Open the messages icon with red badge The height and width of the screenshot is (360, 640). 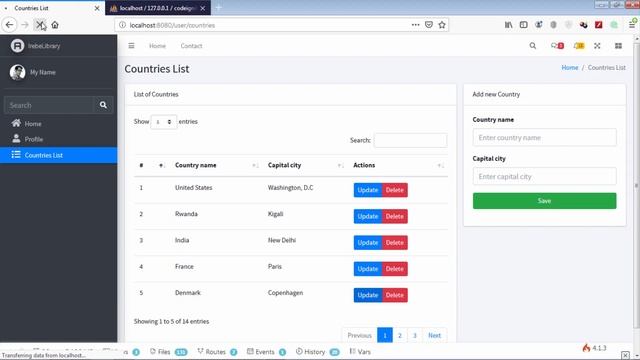(557, 46)
